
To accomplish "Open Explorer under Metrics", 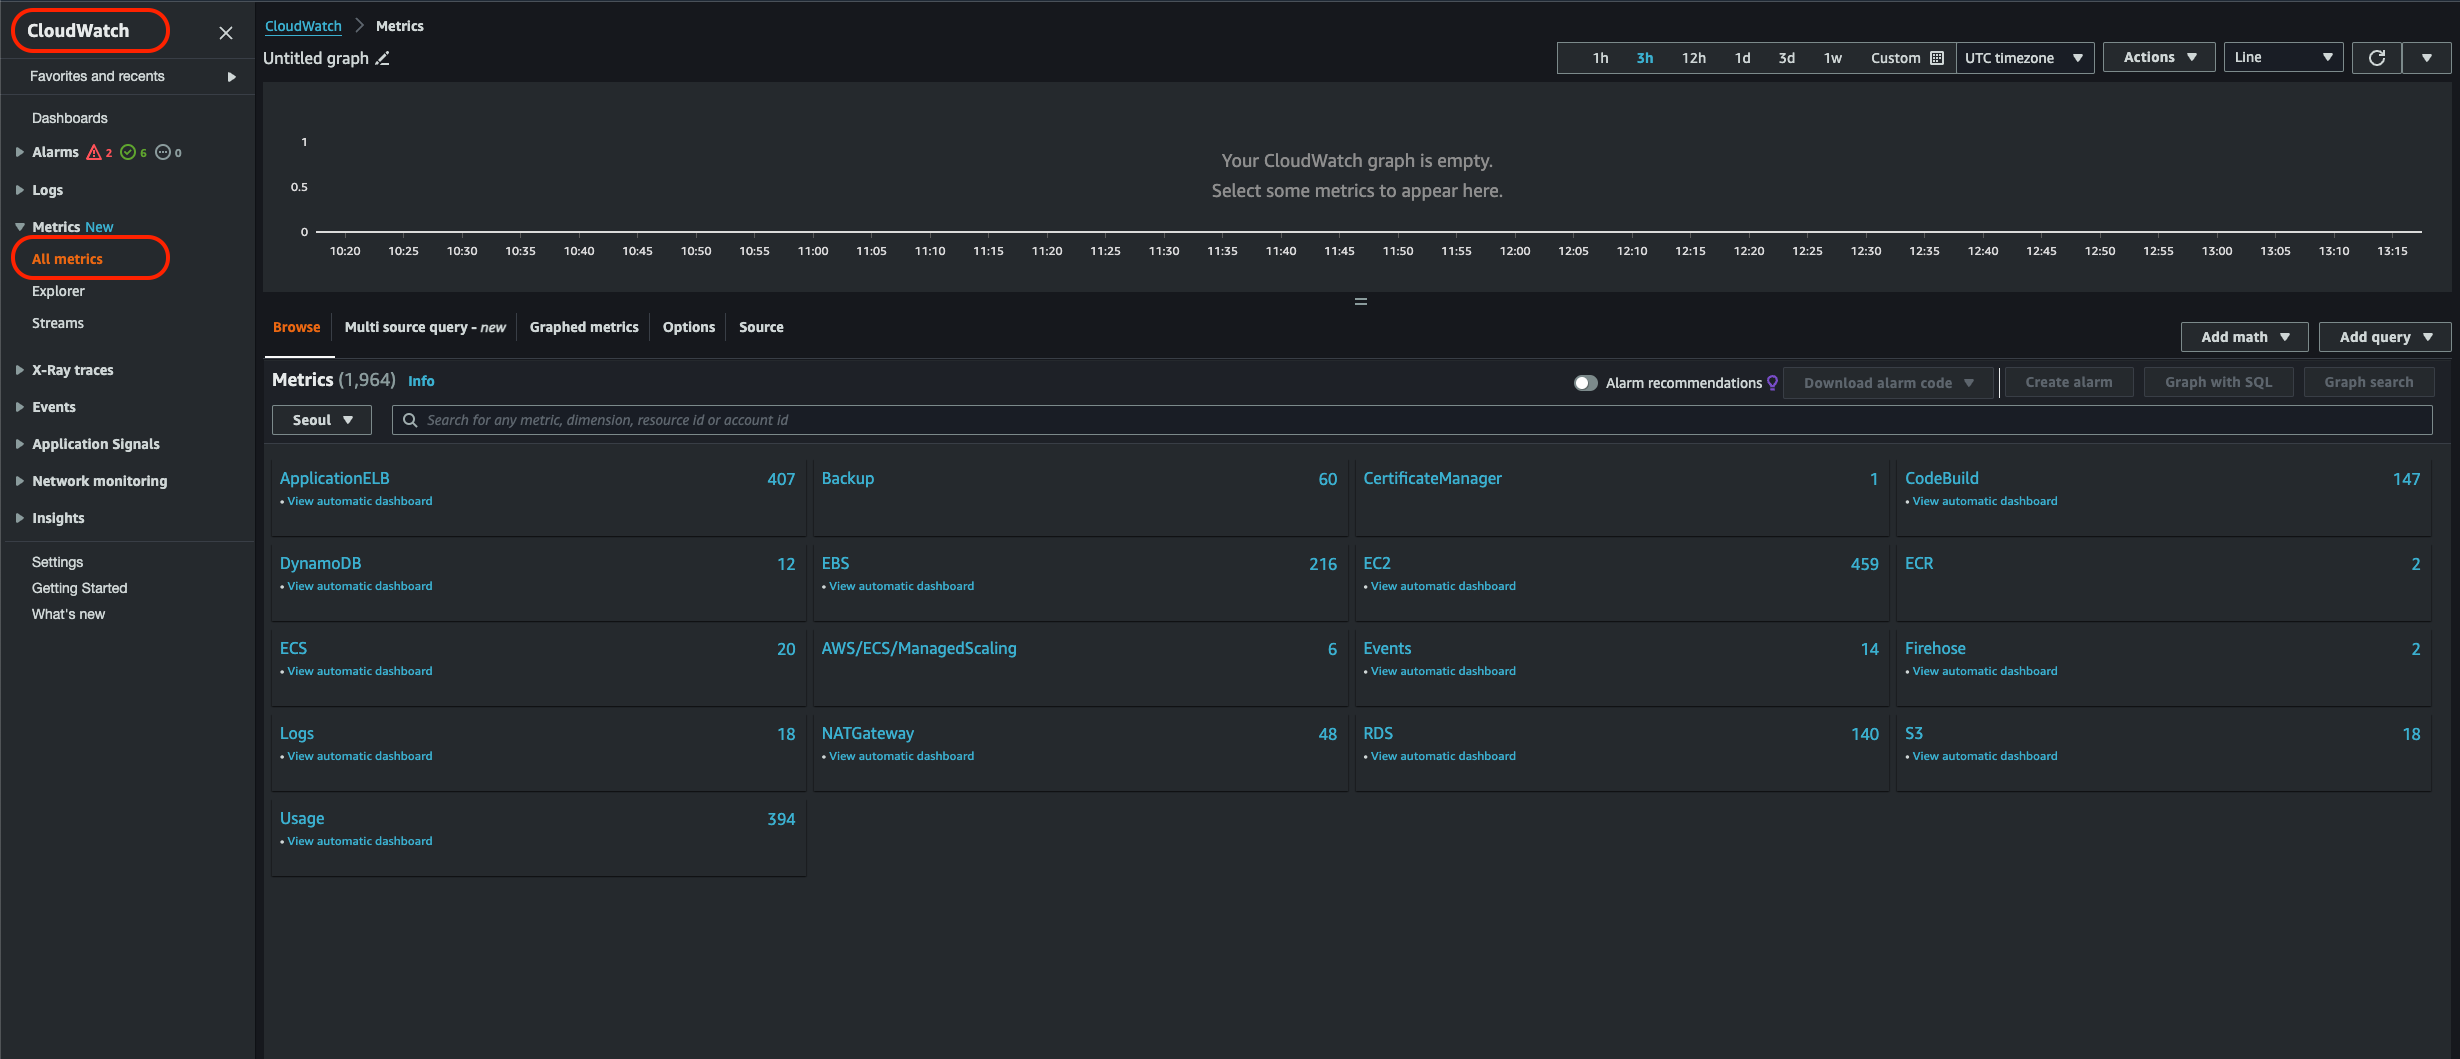I will click(x=58, y=291).
